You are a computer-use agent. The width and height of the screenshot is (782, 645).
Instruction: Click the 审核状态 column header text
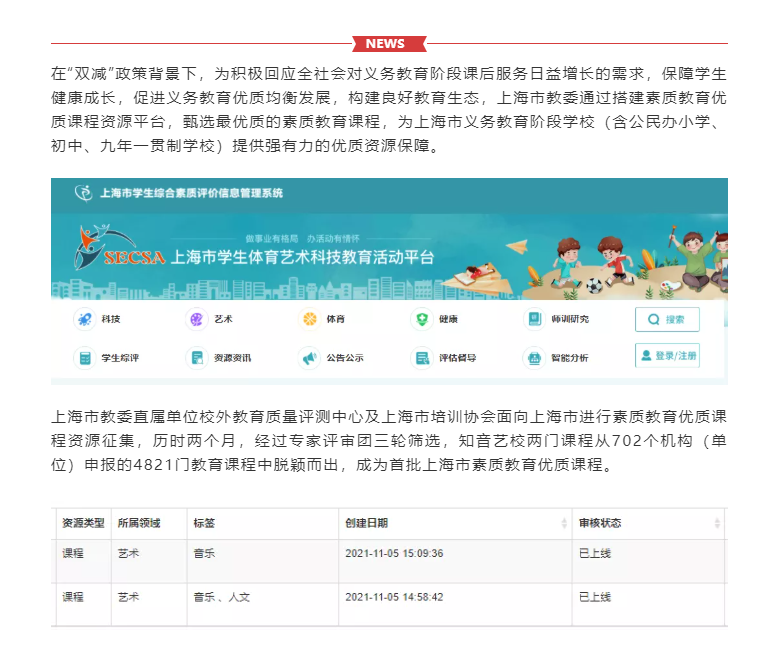point(600,523)
